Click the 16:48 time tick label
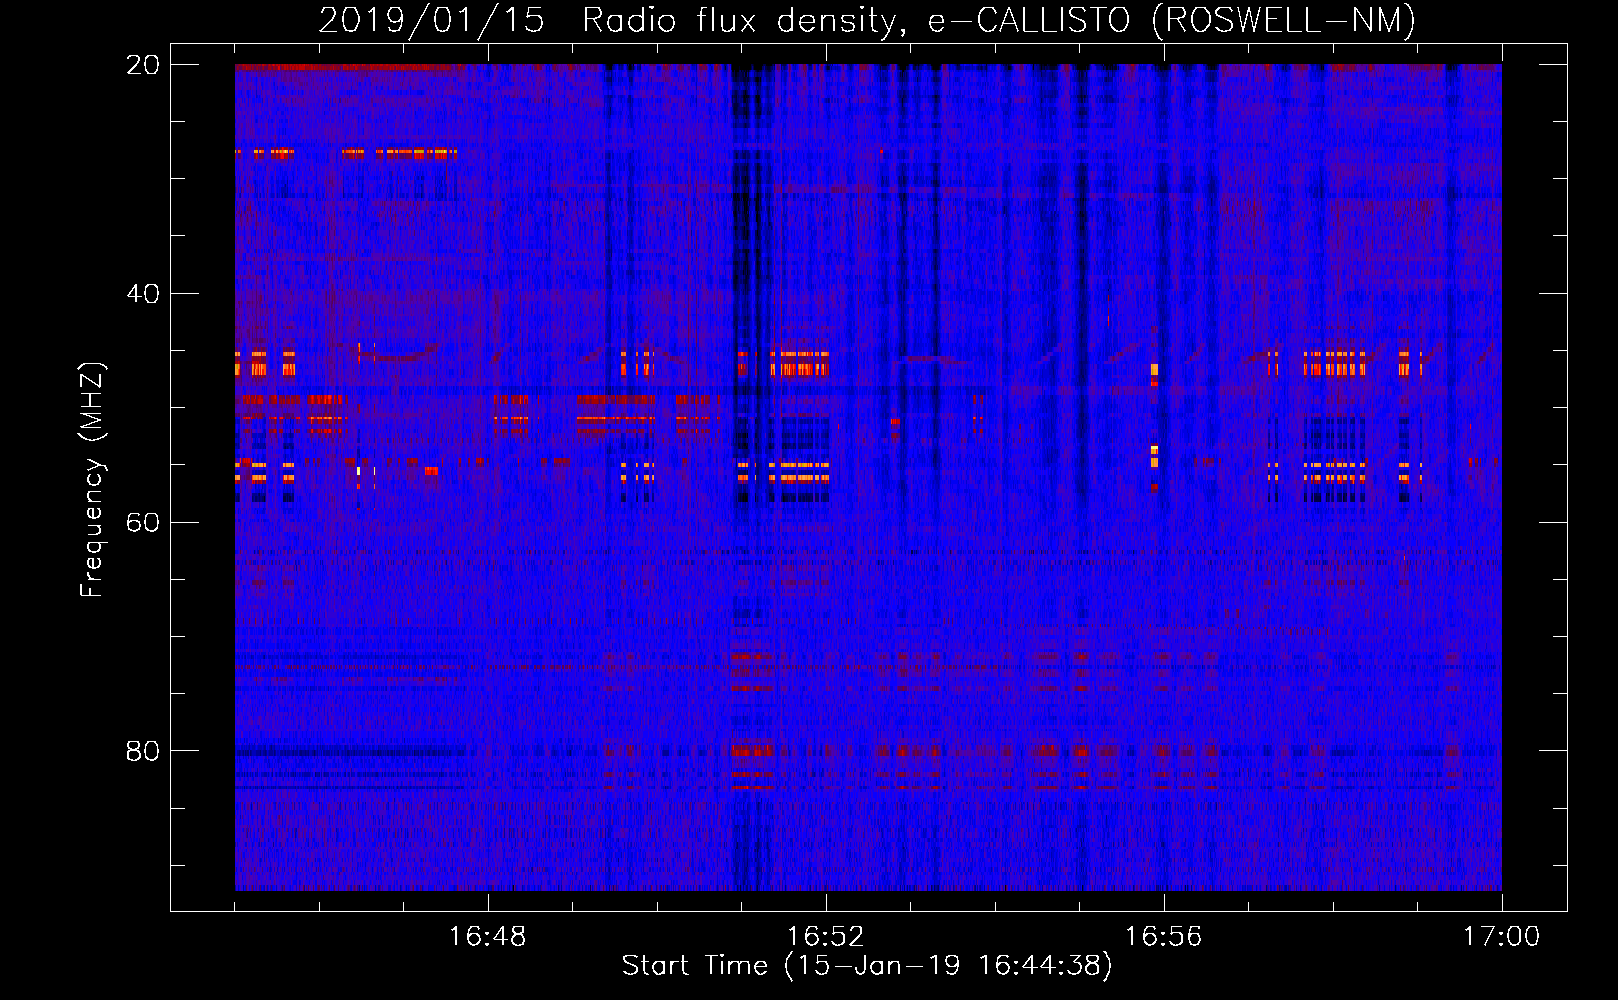The height and width of the screenshot is (1000, 1618). coord(487,937)
